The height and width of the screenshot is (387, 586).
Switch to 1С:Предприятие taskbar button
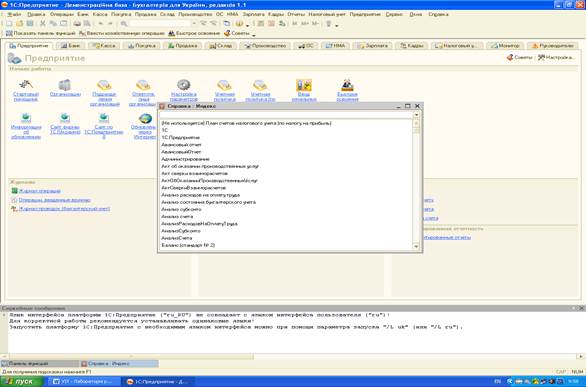[159, 381]
